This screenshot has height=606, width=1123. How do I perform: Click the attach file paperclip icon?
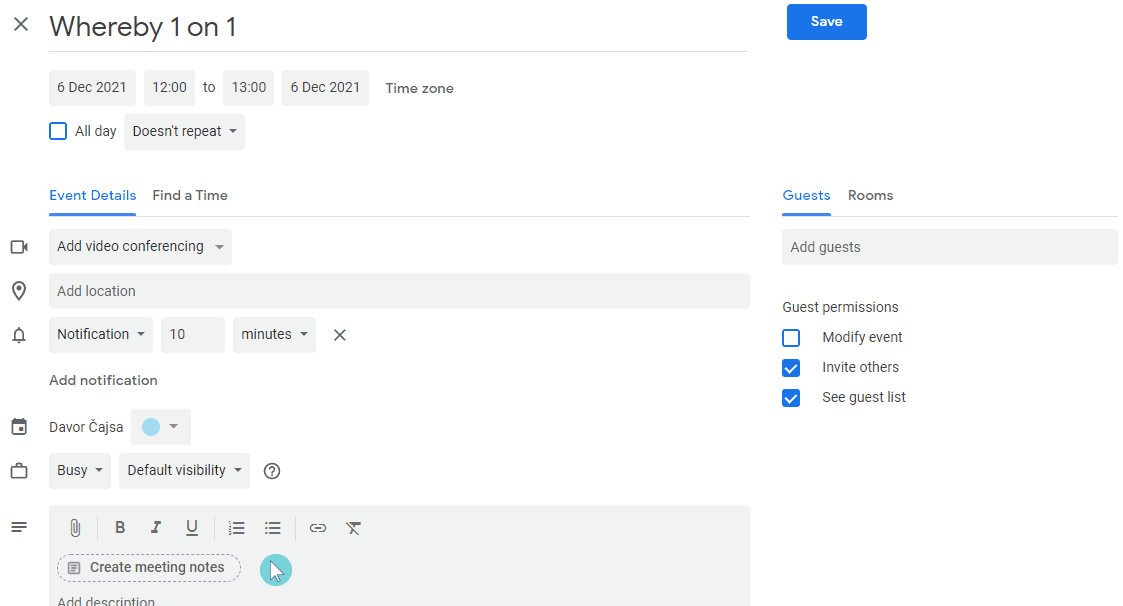click(75, 528)
